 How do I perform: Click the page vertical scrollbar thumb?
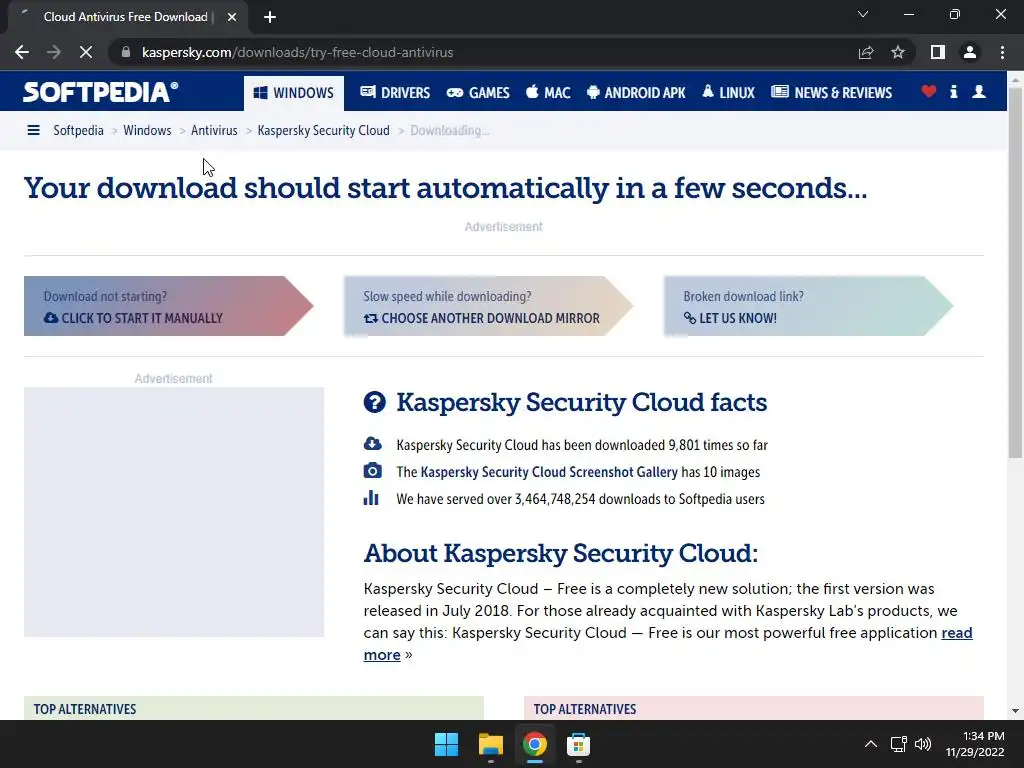[x=1015, y=271]
